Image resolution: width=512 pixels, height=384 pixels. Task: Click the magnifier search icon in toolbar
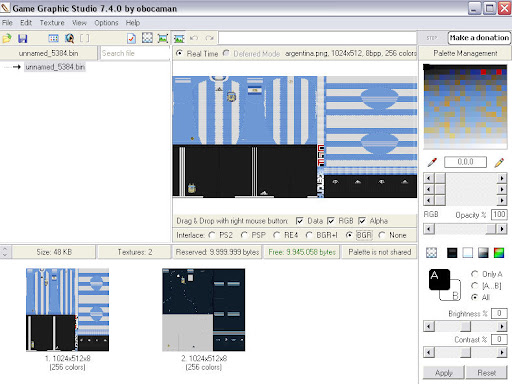point(69,38)
